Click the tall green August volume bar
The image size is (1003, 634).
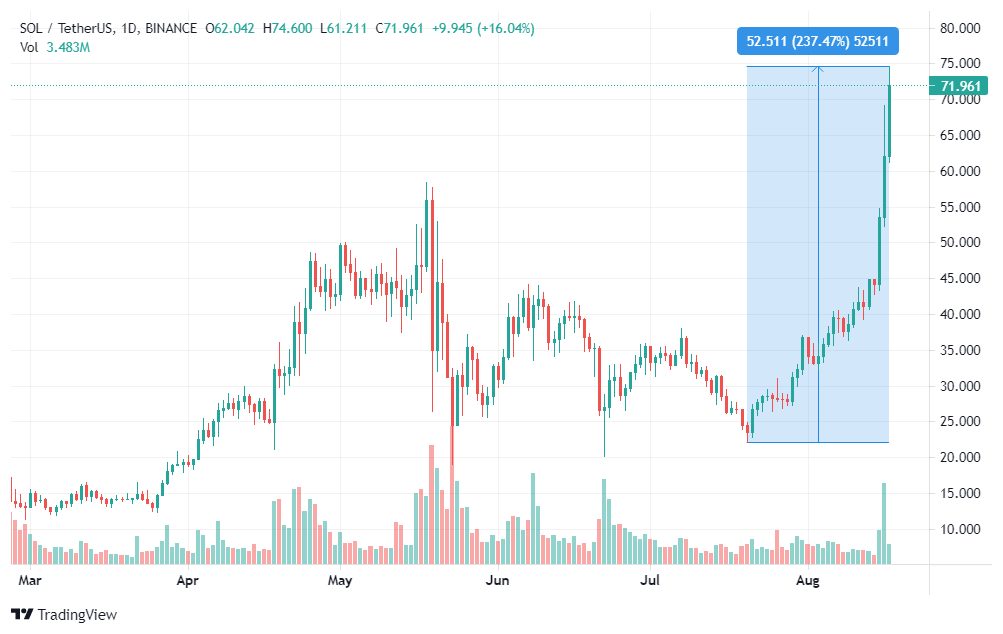tap(884, 523)
